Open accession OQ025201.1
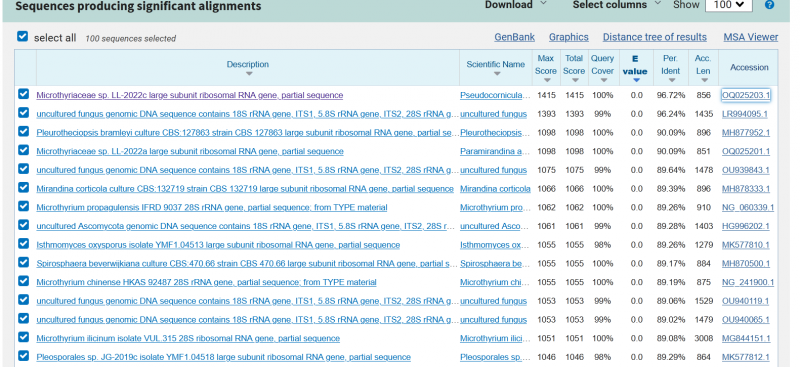 point(746,152)
